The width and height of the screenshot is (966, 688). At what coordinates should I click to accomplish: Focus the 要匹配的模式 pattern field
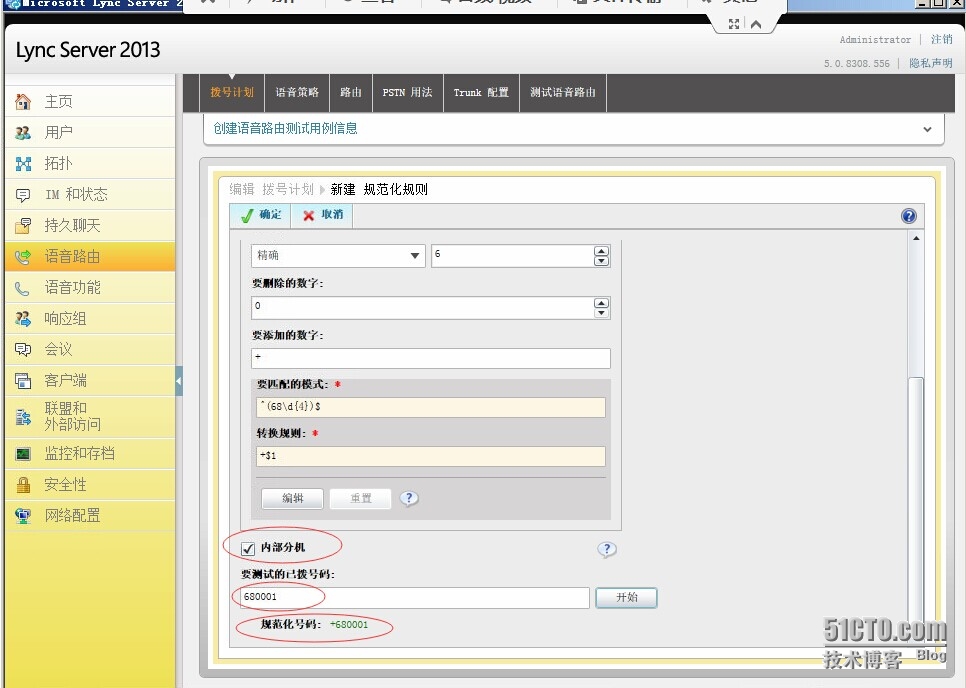pos(431,407)
